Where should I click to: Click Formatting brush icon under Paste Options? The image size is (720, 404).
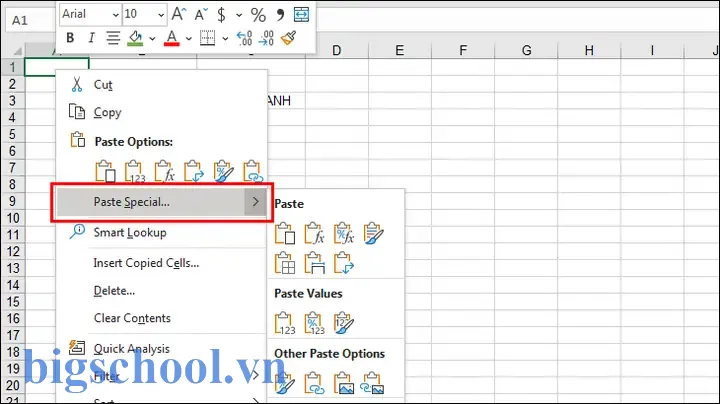[223, 171]
